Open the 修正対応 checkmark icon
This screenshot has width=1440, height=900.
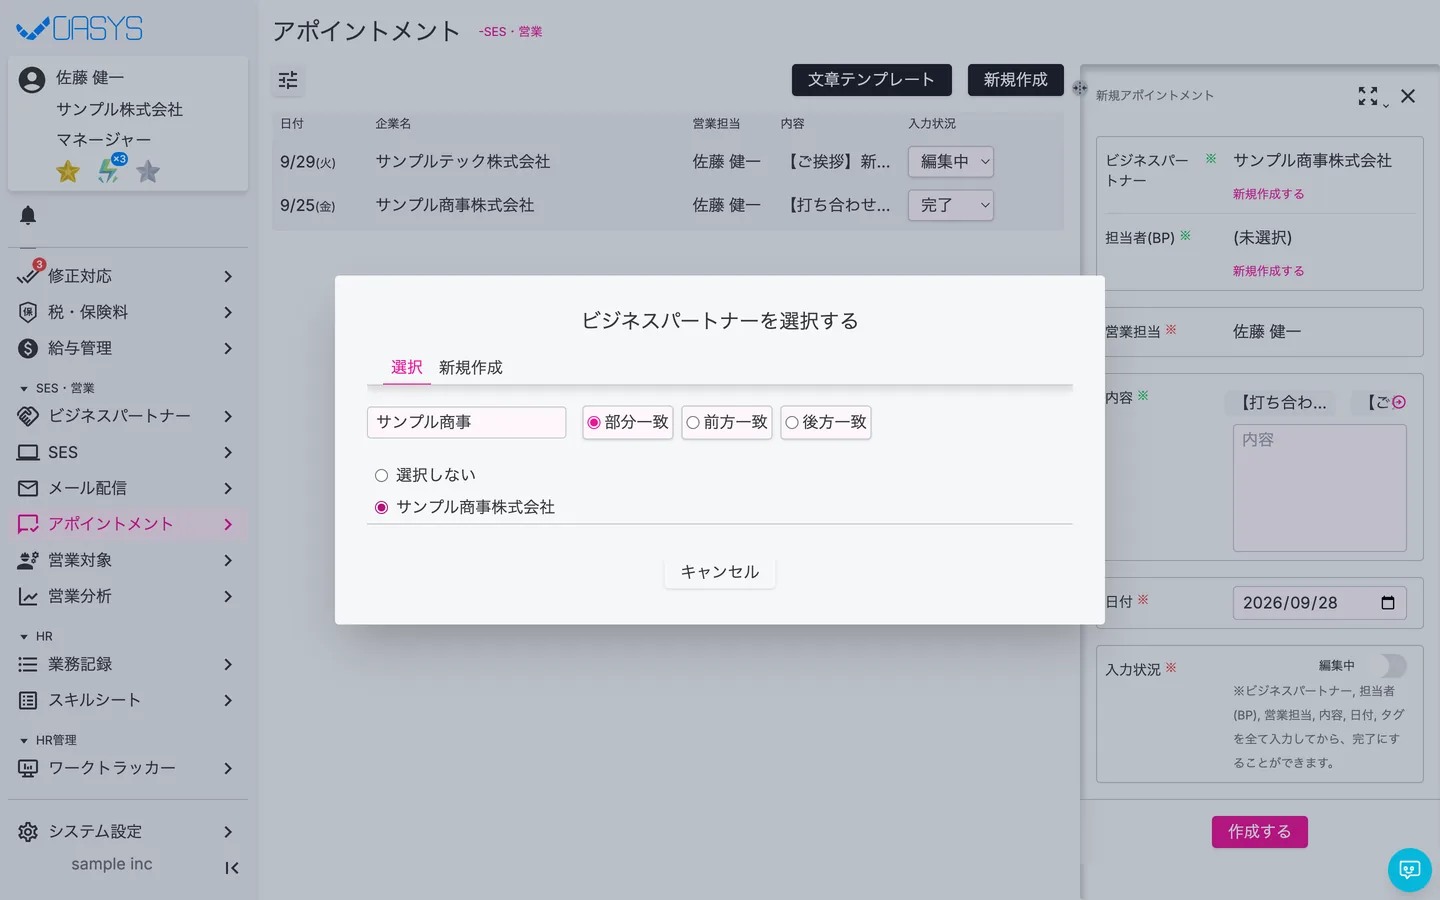(28, 274)
